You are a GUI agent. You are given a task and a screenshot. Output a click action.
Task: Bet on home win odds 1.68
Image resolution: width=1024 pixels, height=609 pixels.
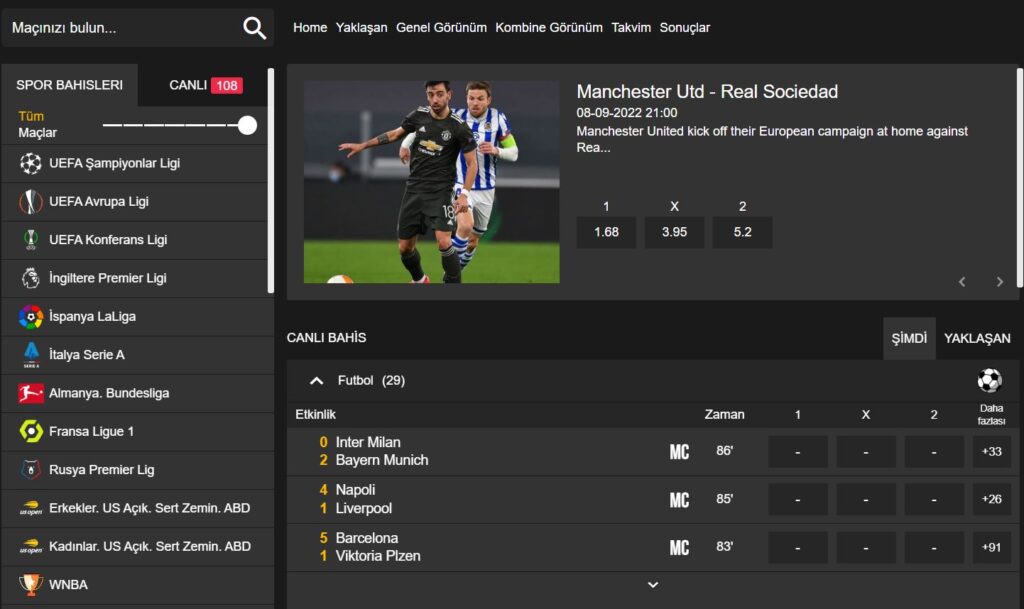point(606,232)
